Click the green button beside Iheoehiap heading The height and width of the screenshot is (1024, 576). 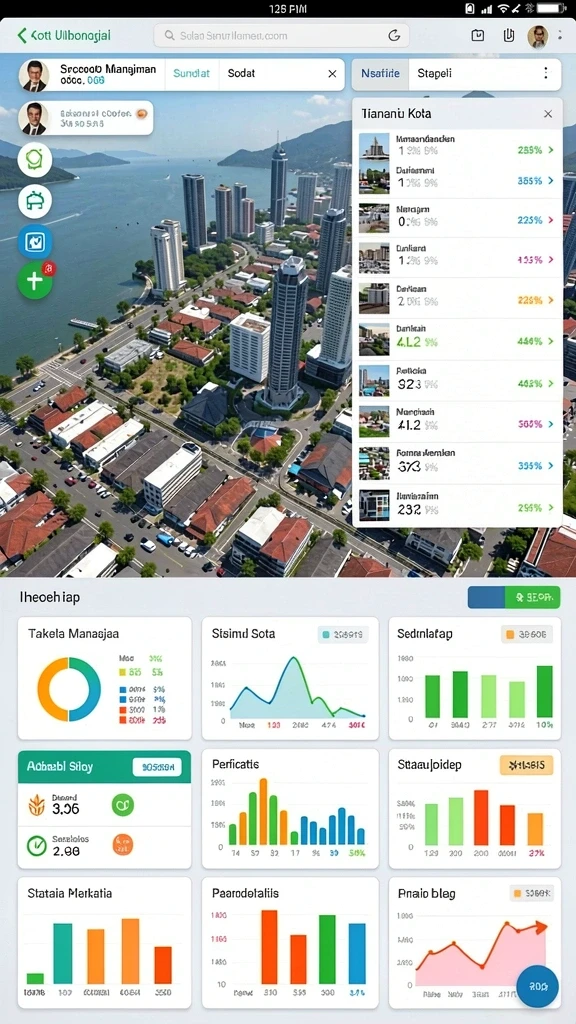coord(532,597)
